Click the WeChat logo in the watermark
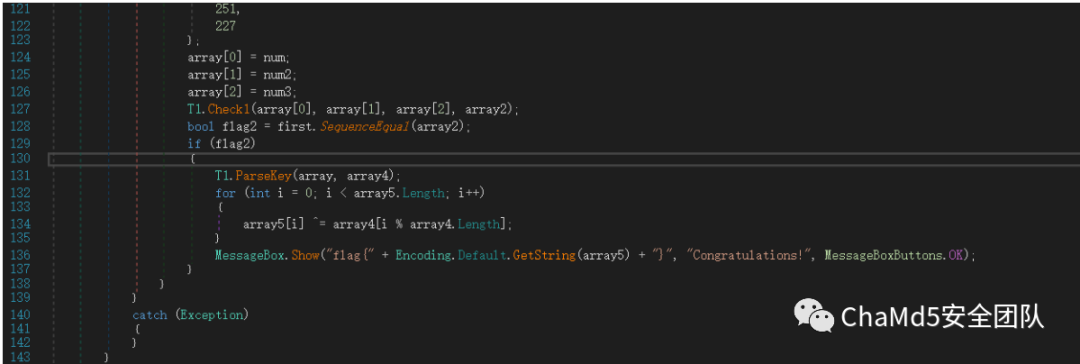The image size is (1080, 364). click(815, 316)
